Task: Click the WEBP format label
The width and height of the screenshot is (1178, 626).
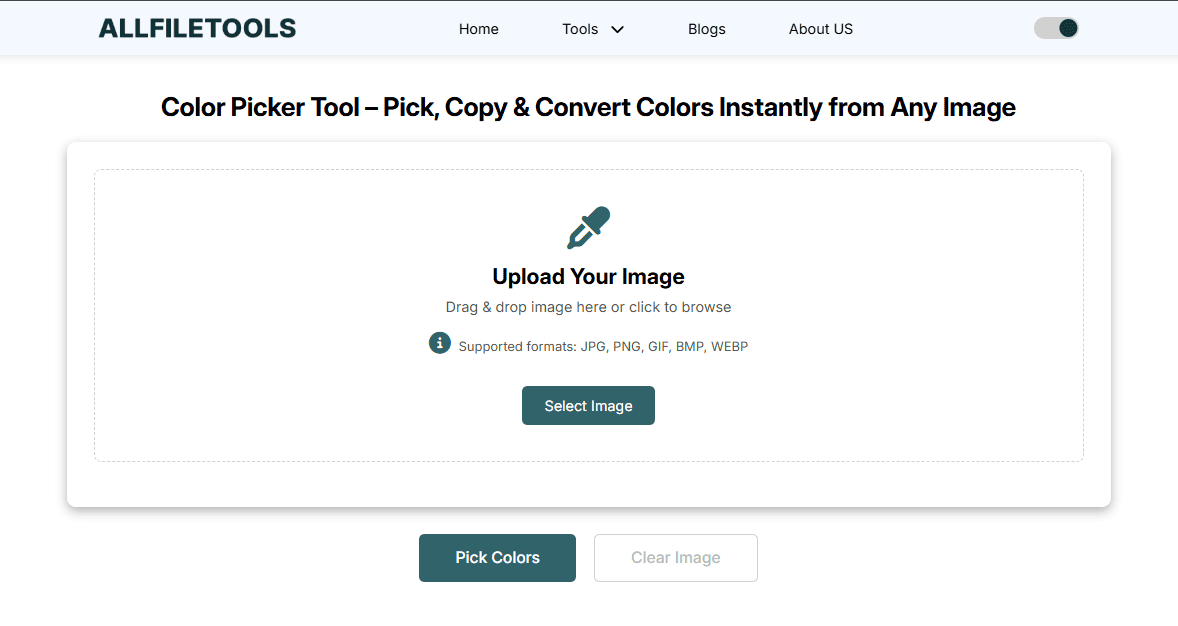Action: (x=729, y=347)
